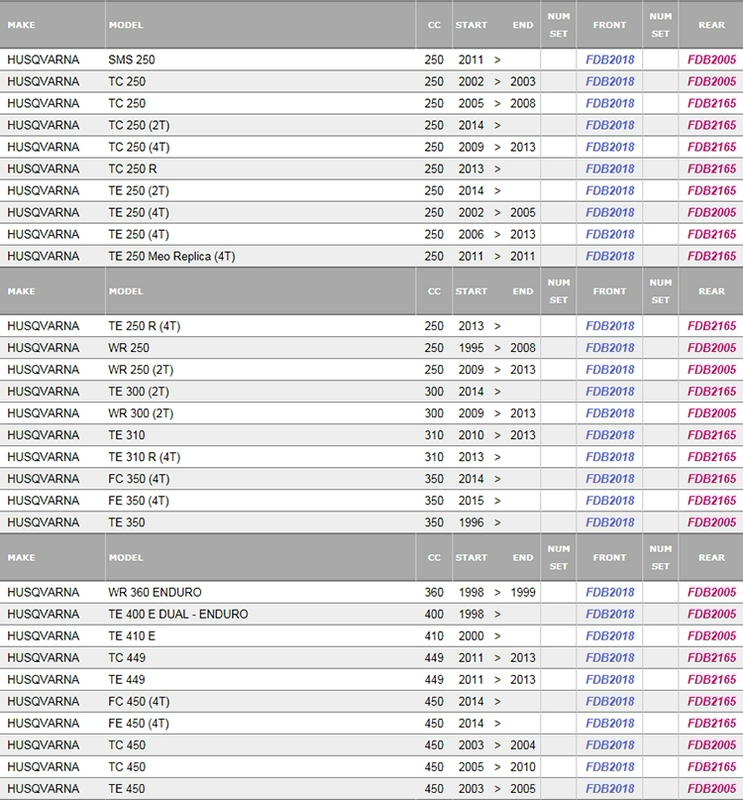The image size is (743, 800).
Task: Click front FDB2018 link for FE 350 (4T)
Action: pos(610,501)
